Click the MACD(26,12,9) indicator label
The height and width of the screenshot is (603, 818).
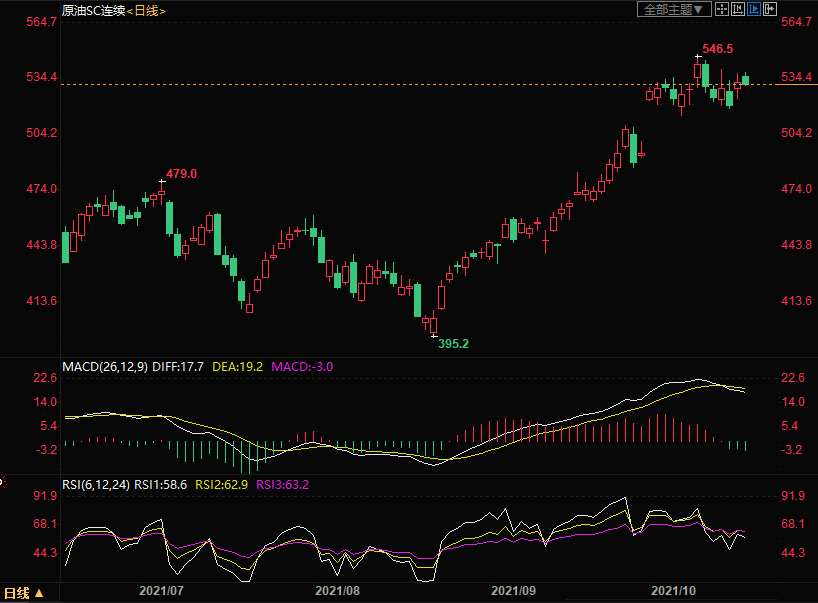(105, 367)
